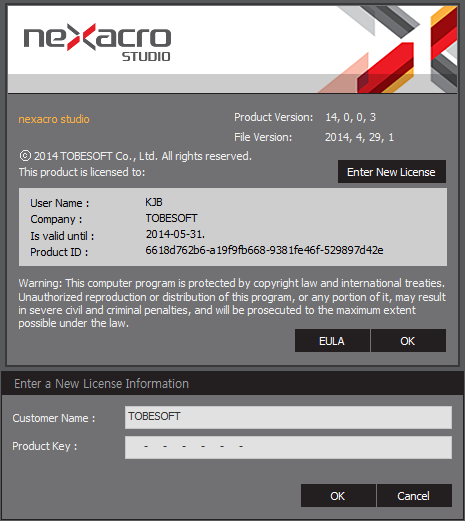Click the Enter a New License Information header
The image size is (465, 521).
click(x=101, y=384)
